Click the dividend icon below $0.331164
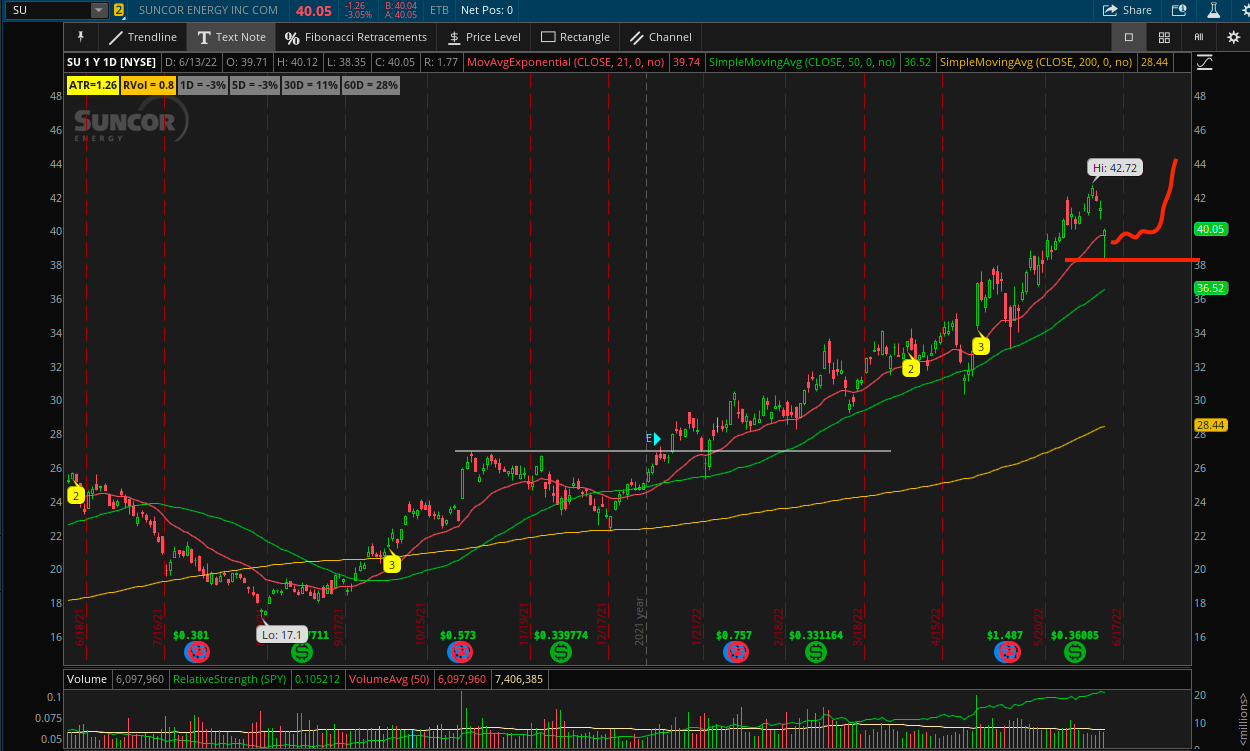 pos(816,652)
